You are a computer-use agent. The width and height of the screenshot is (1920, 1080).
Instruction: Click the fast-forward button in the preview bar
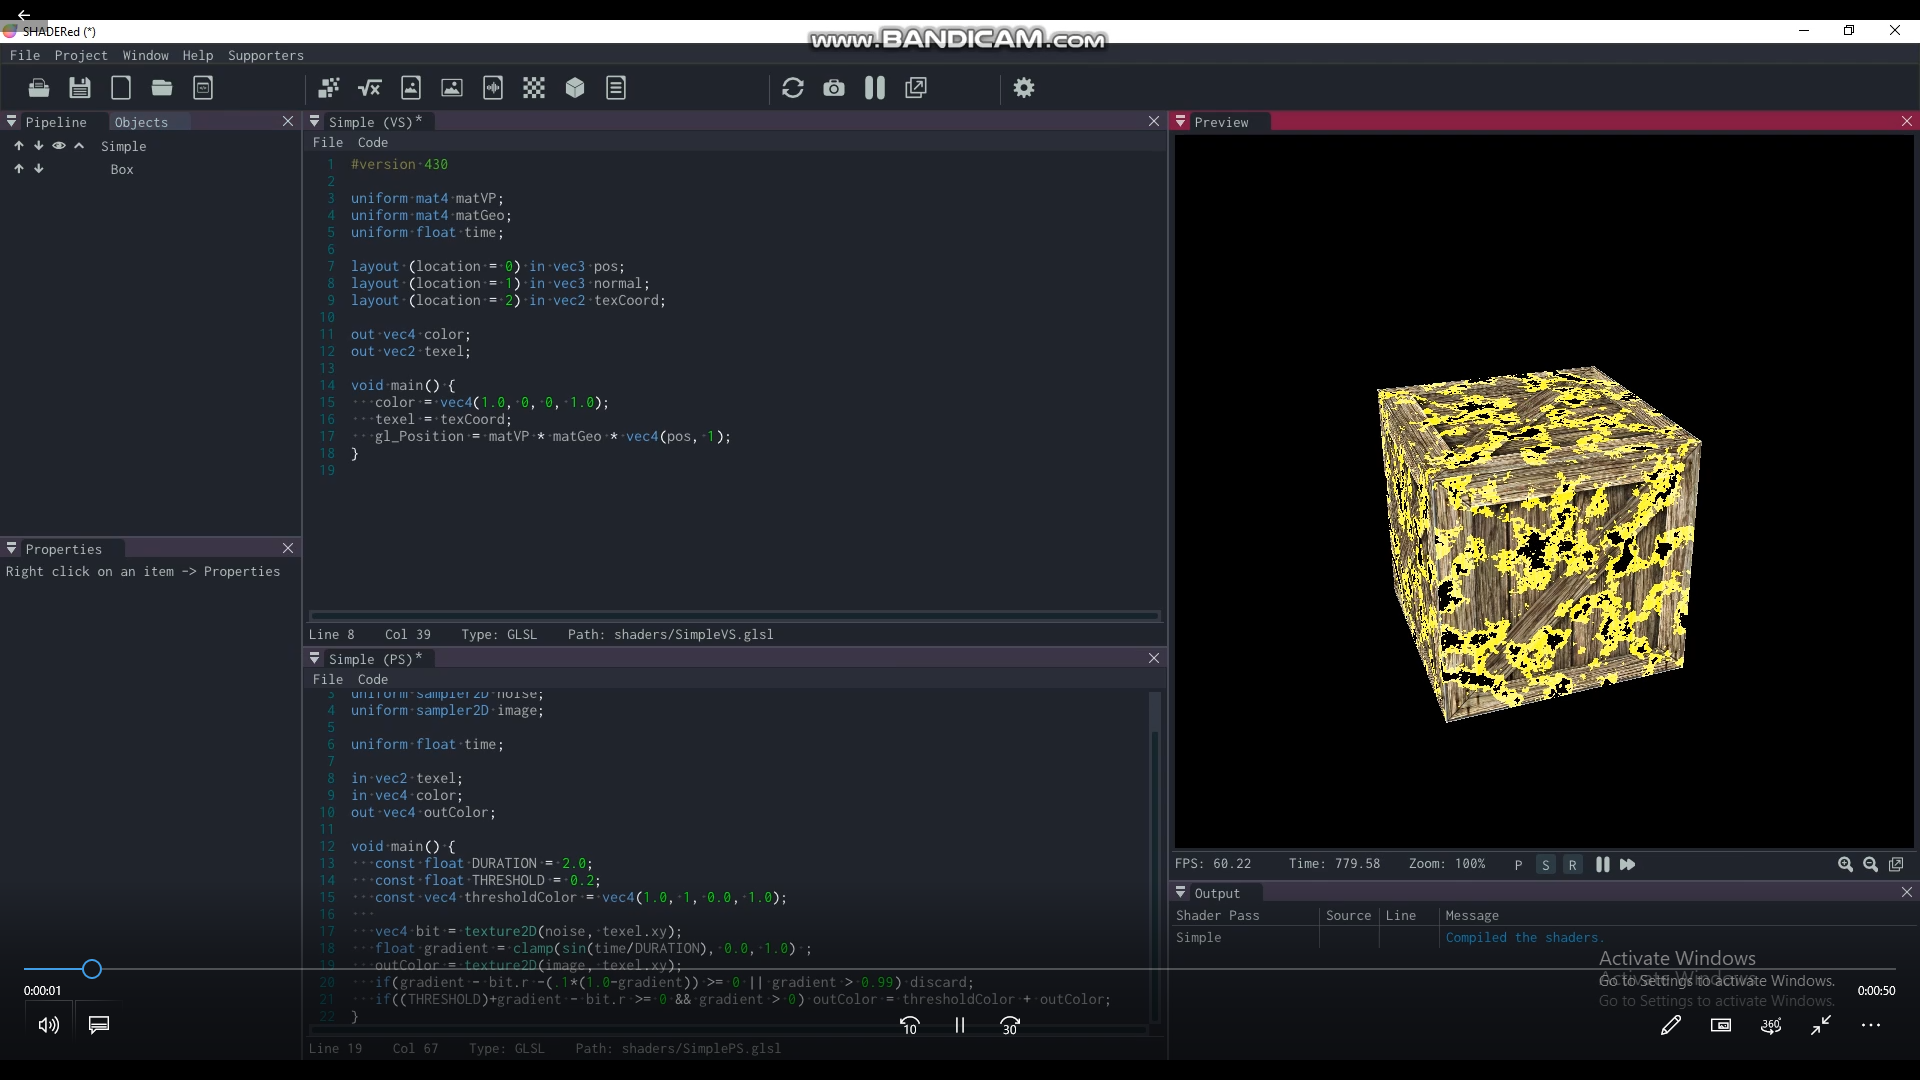pyautogui.click(x=1628, y=865)
